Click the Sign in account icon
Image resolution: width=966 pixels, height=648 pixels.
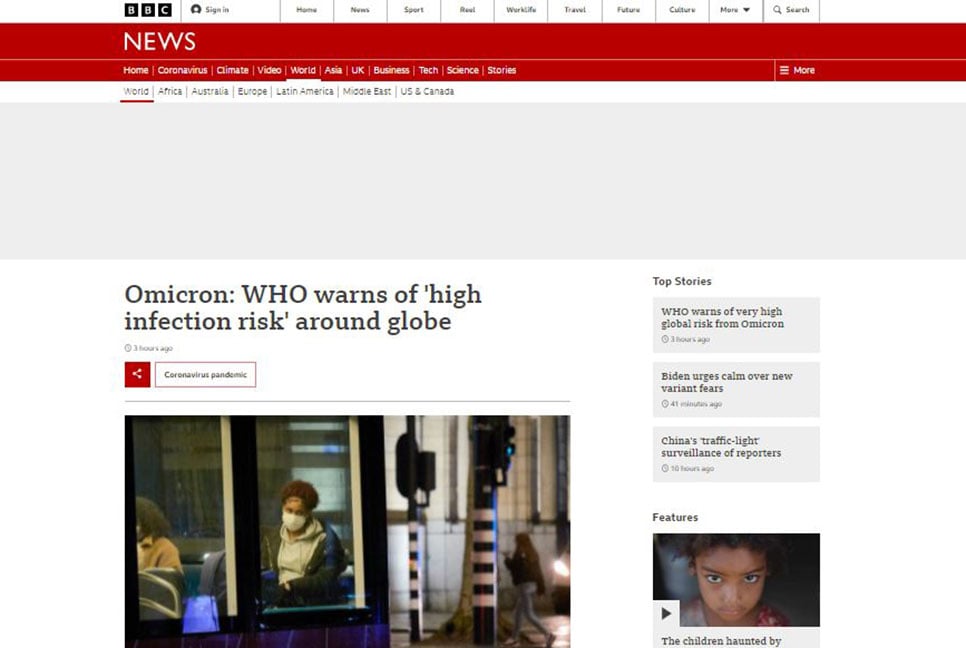tap(197, 10)
